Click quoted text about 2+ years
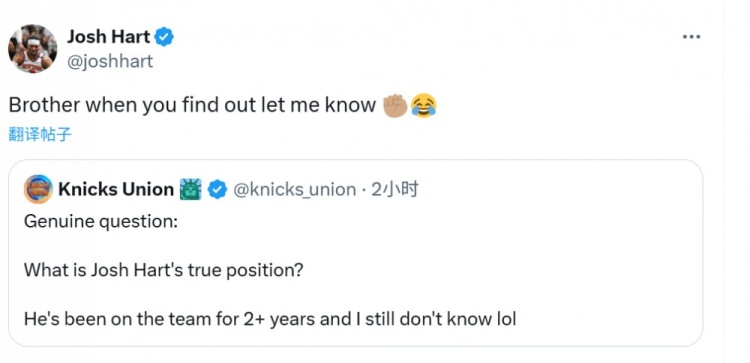The height and width of the screenshot is (363, 750). point(270,319)
